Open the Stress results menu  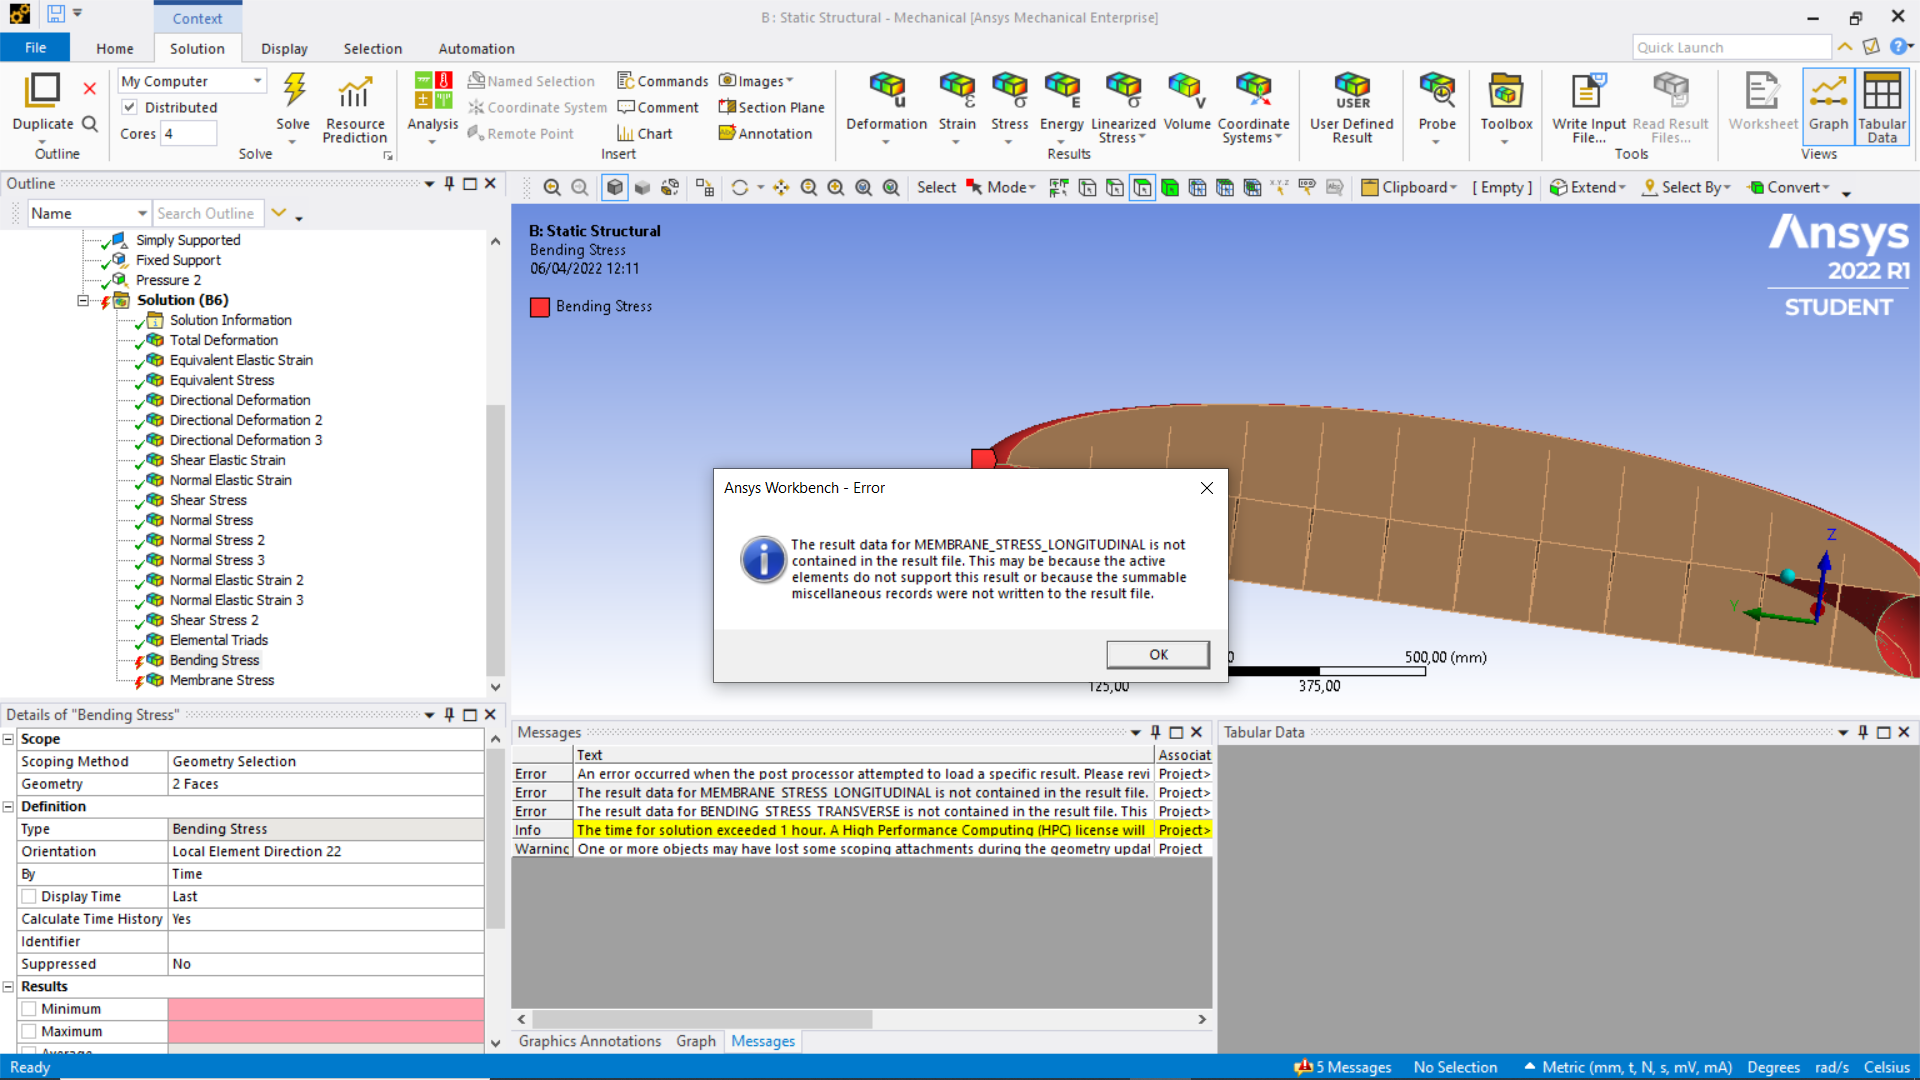pyautogui.click(x=1009, y=108)
